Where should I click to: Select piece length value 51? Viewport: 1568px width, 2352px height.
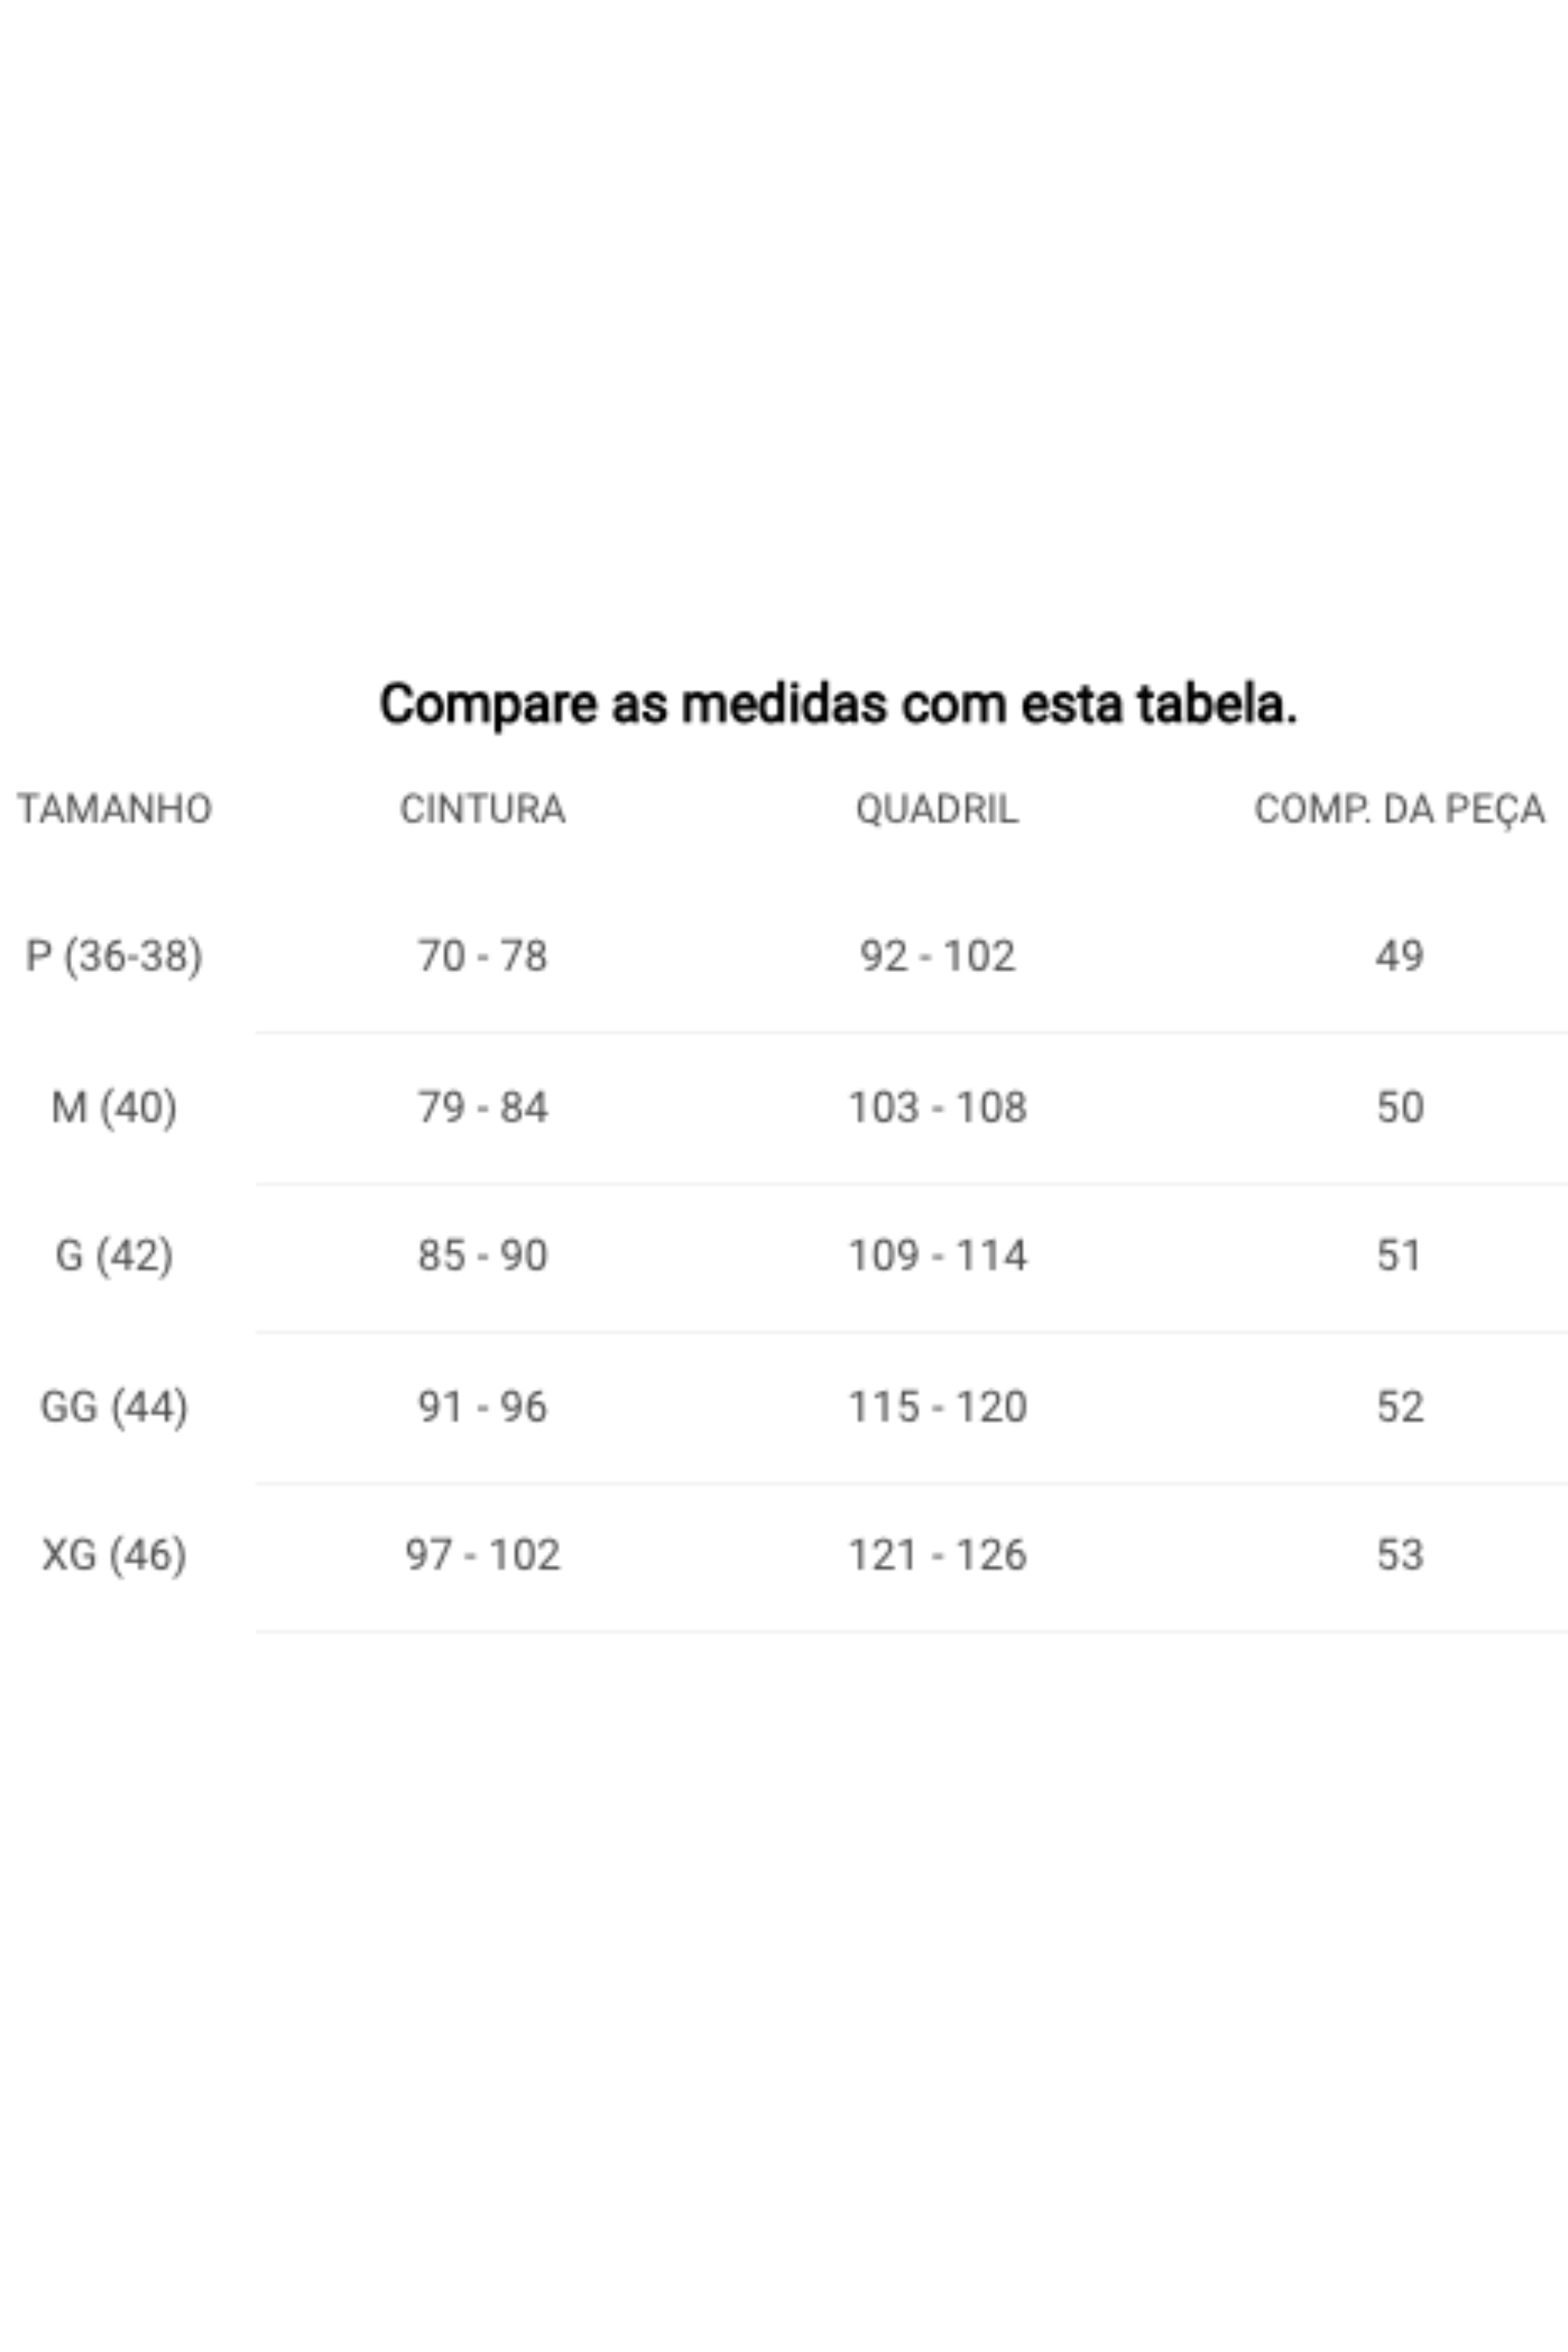click(1399, 1255)
